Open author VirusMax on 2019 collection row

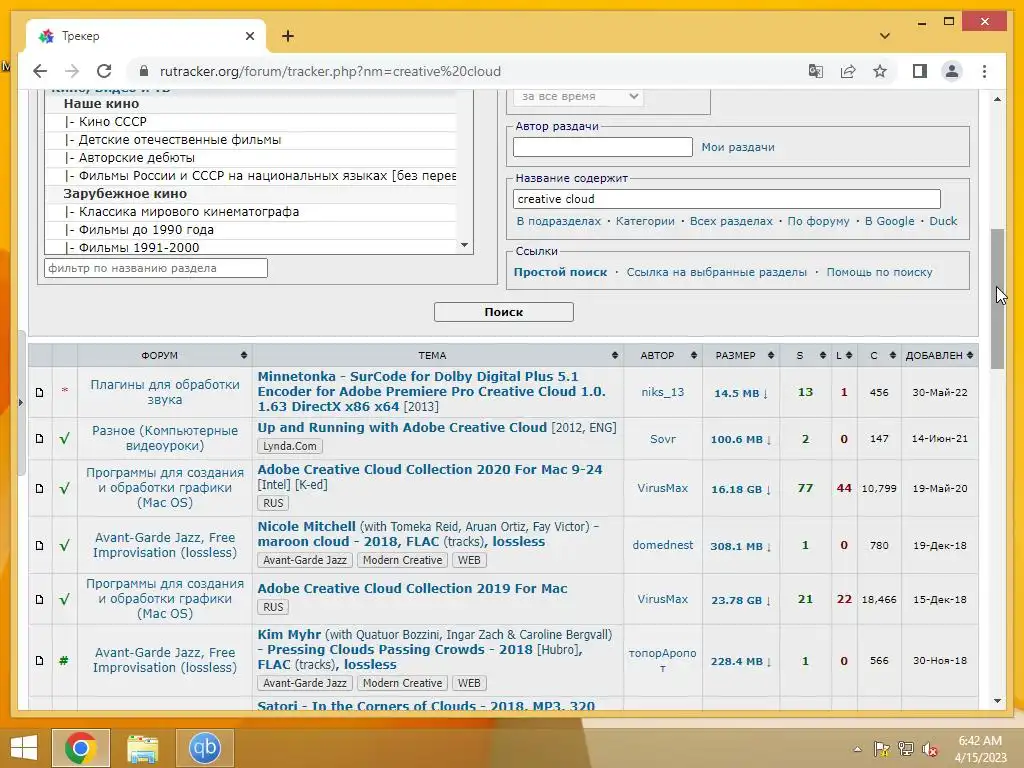662,600
